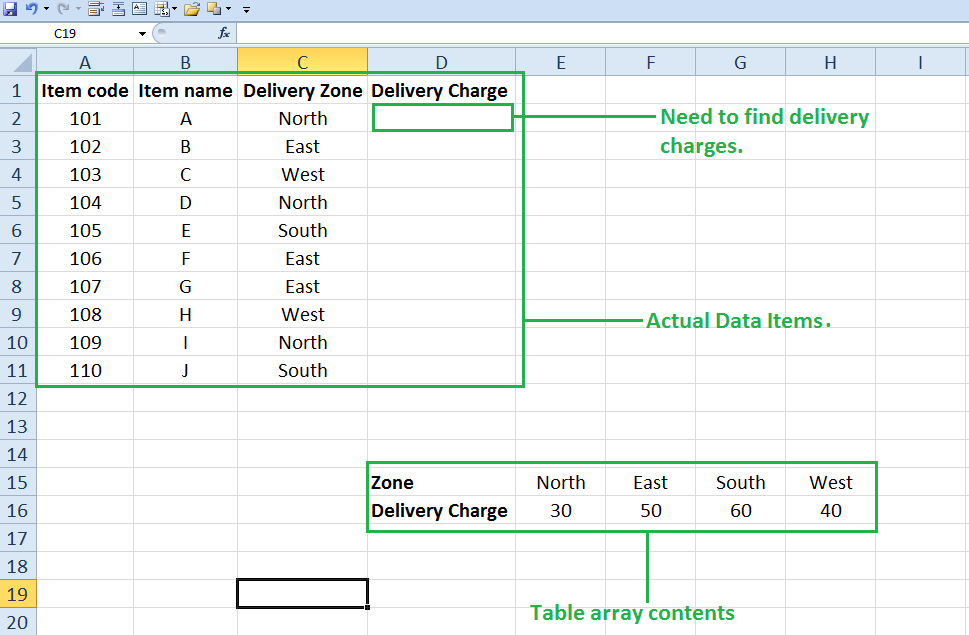Click inside the formula bar
The width and height of the screenshot is (969, 635).
coord(400,31)
